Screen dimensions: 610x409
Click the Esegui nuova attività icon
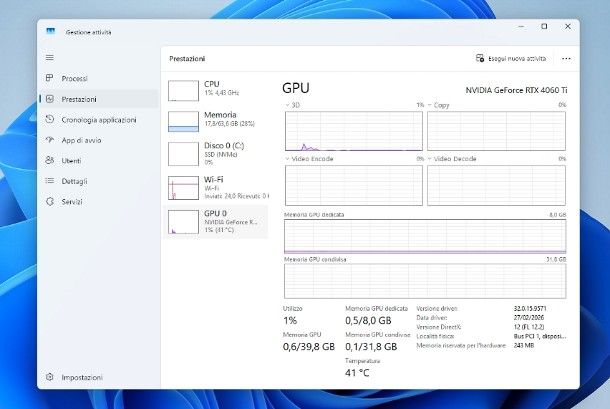click(480, 58)
